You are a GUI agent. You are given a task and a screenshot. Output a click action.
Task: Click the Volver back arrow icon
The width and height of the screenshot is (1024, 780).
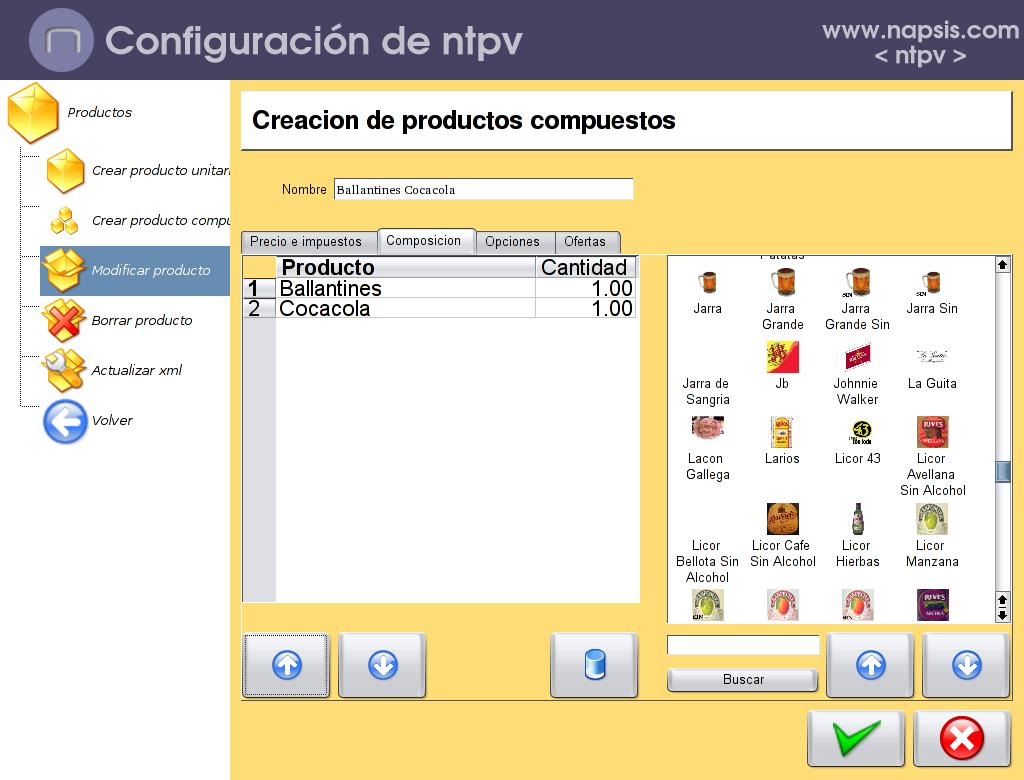(x=65, y=421)
